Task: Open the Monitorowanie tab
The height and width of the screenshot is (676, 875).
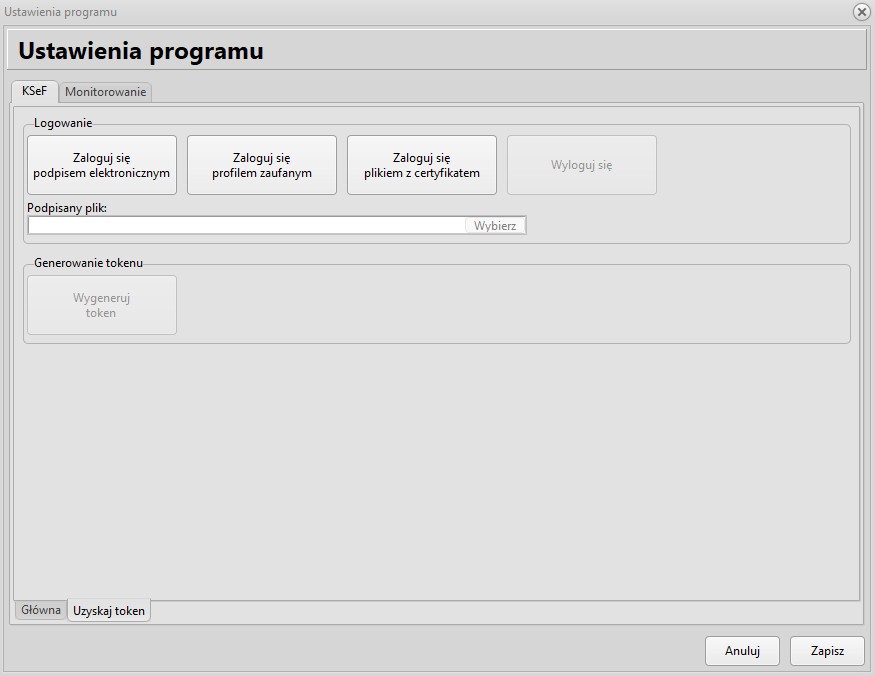Action: 106,92
